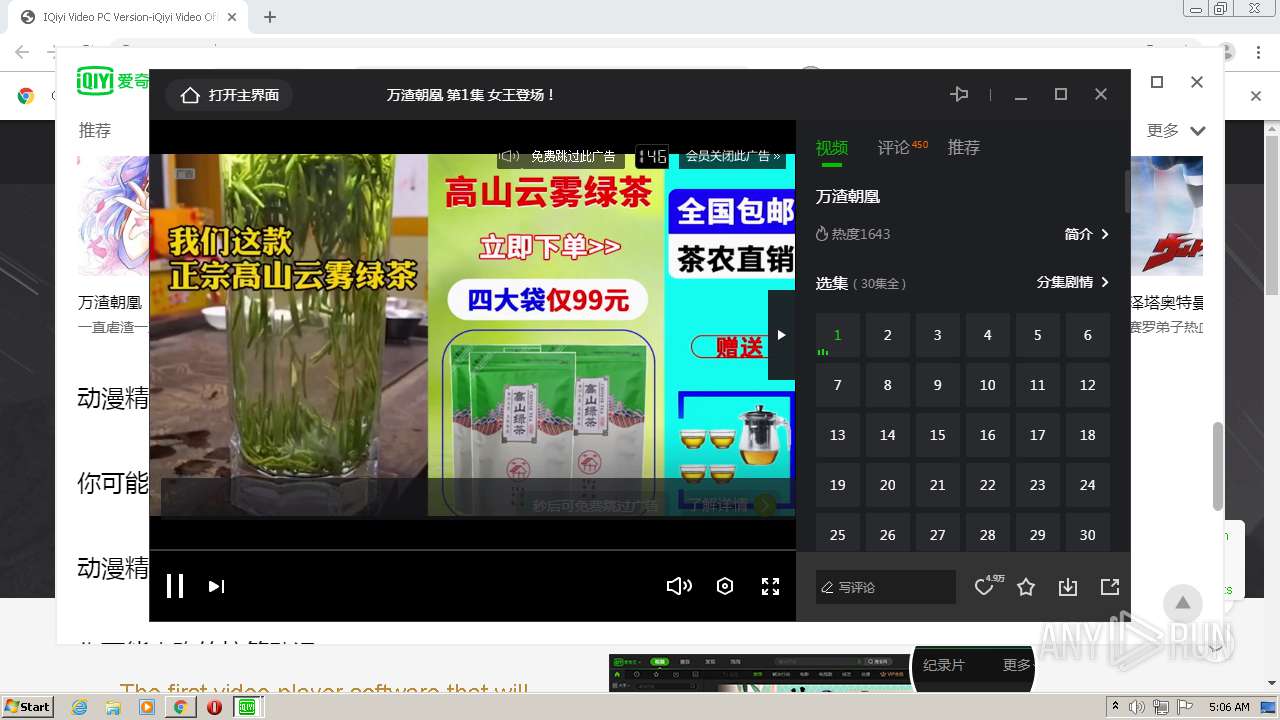Select episode 27

[938, 533]
